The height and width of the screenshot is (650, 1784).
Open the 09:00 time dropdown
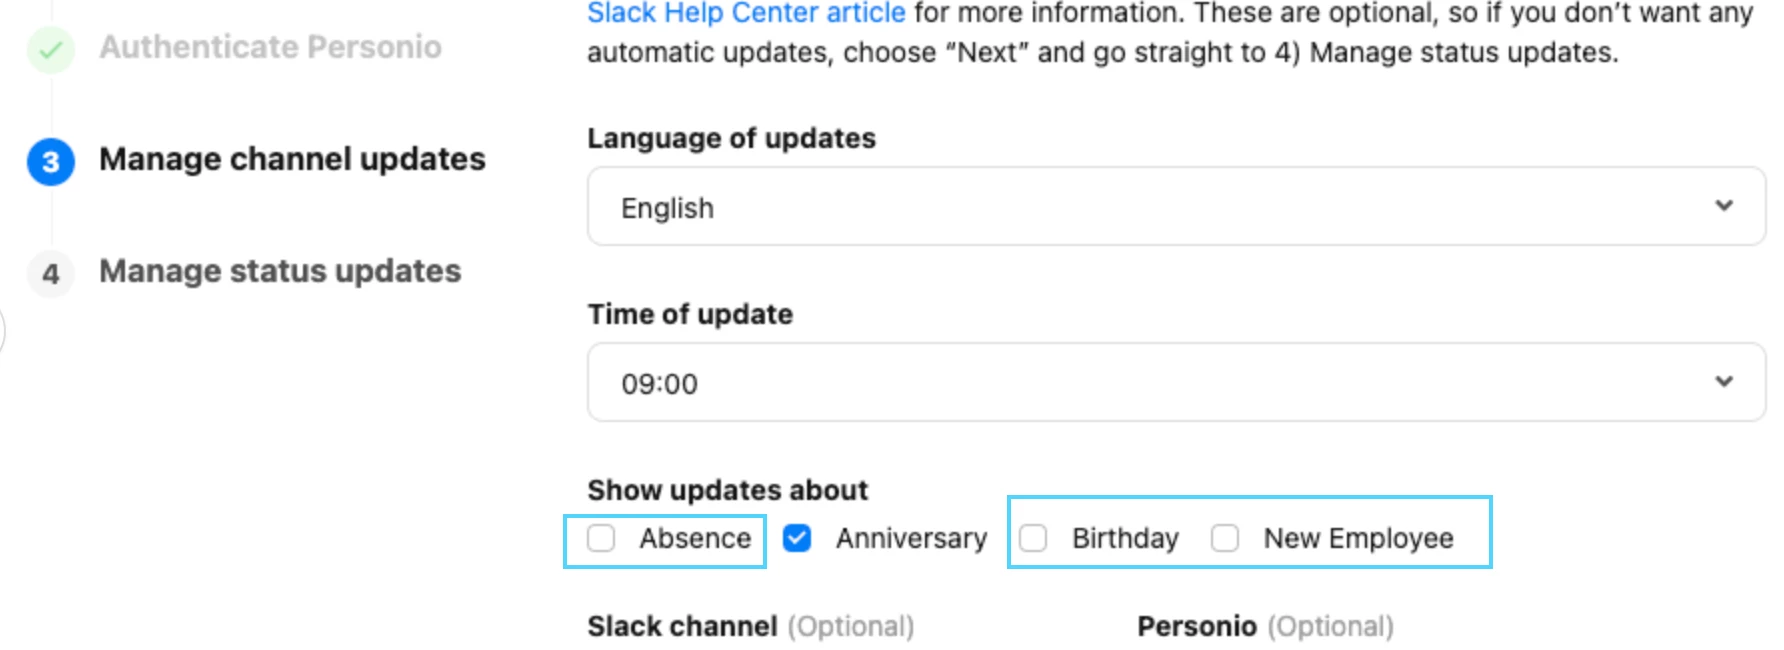click(1176, 382)
